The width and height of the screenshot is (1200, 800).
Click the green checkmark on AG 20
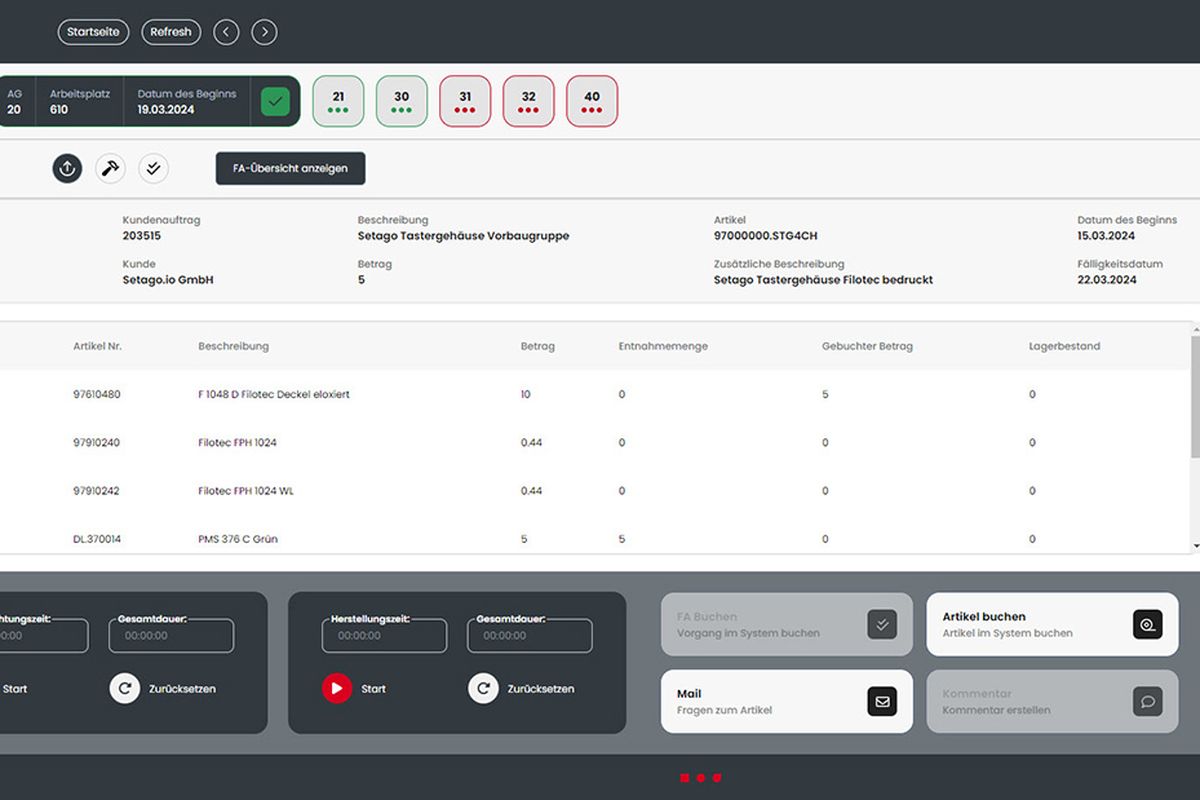point(275,102)
